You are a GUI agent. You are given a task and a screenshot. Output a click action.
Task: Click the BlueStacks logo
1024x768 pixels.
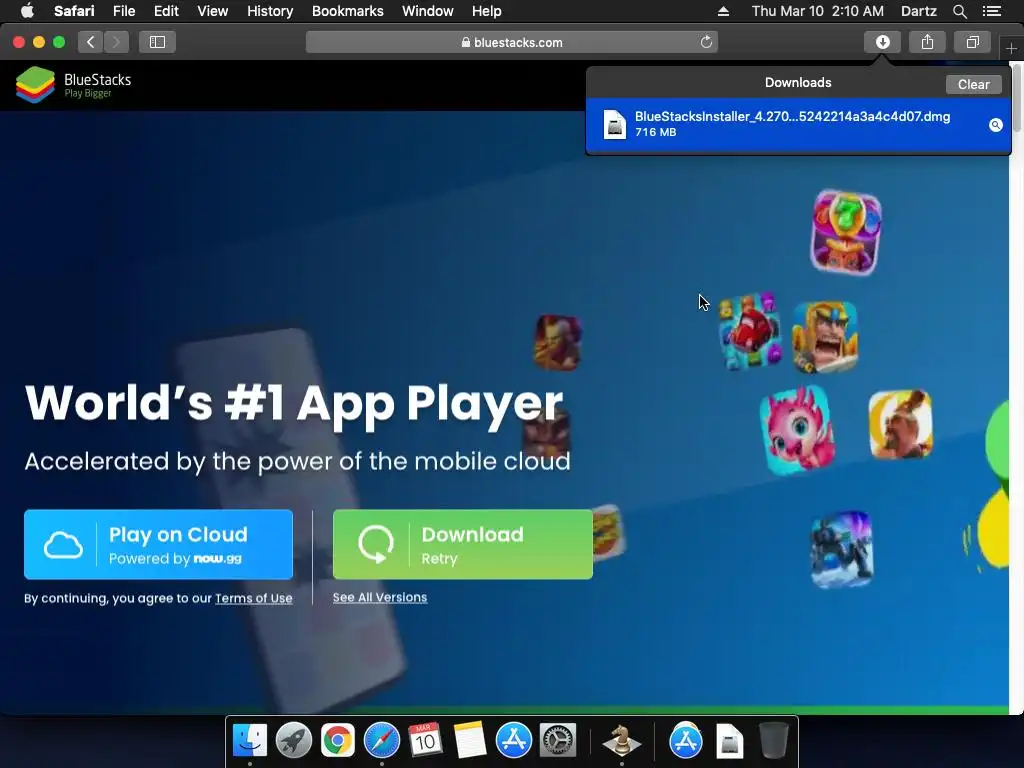pos(73,85)
